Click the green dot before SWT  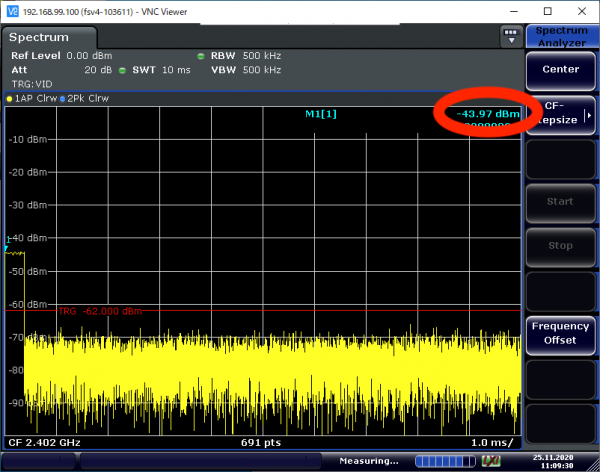pos(122,70)
